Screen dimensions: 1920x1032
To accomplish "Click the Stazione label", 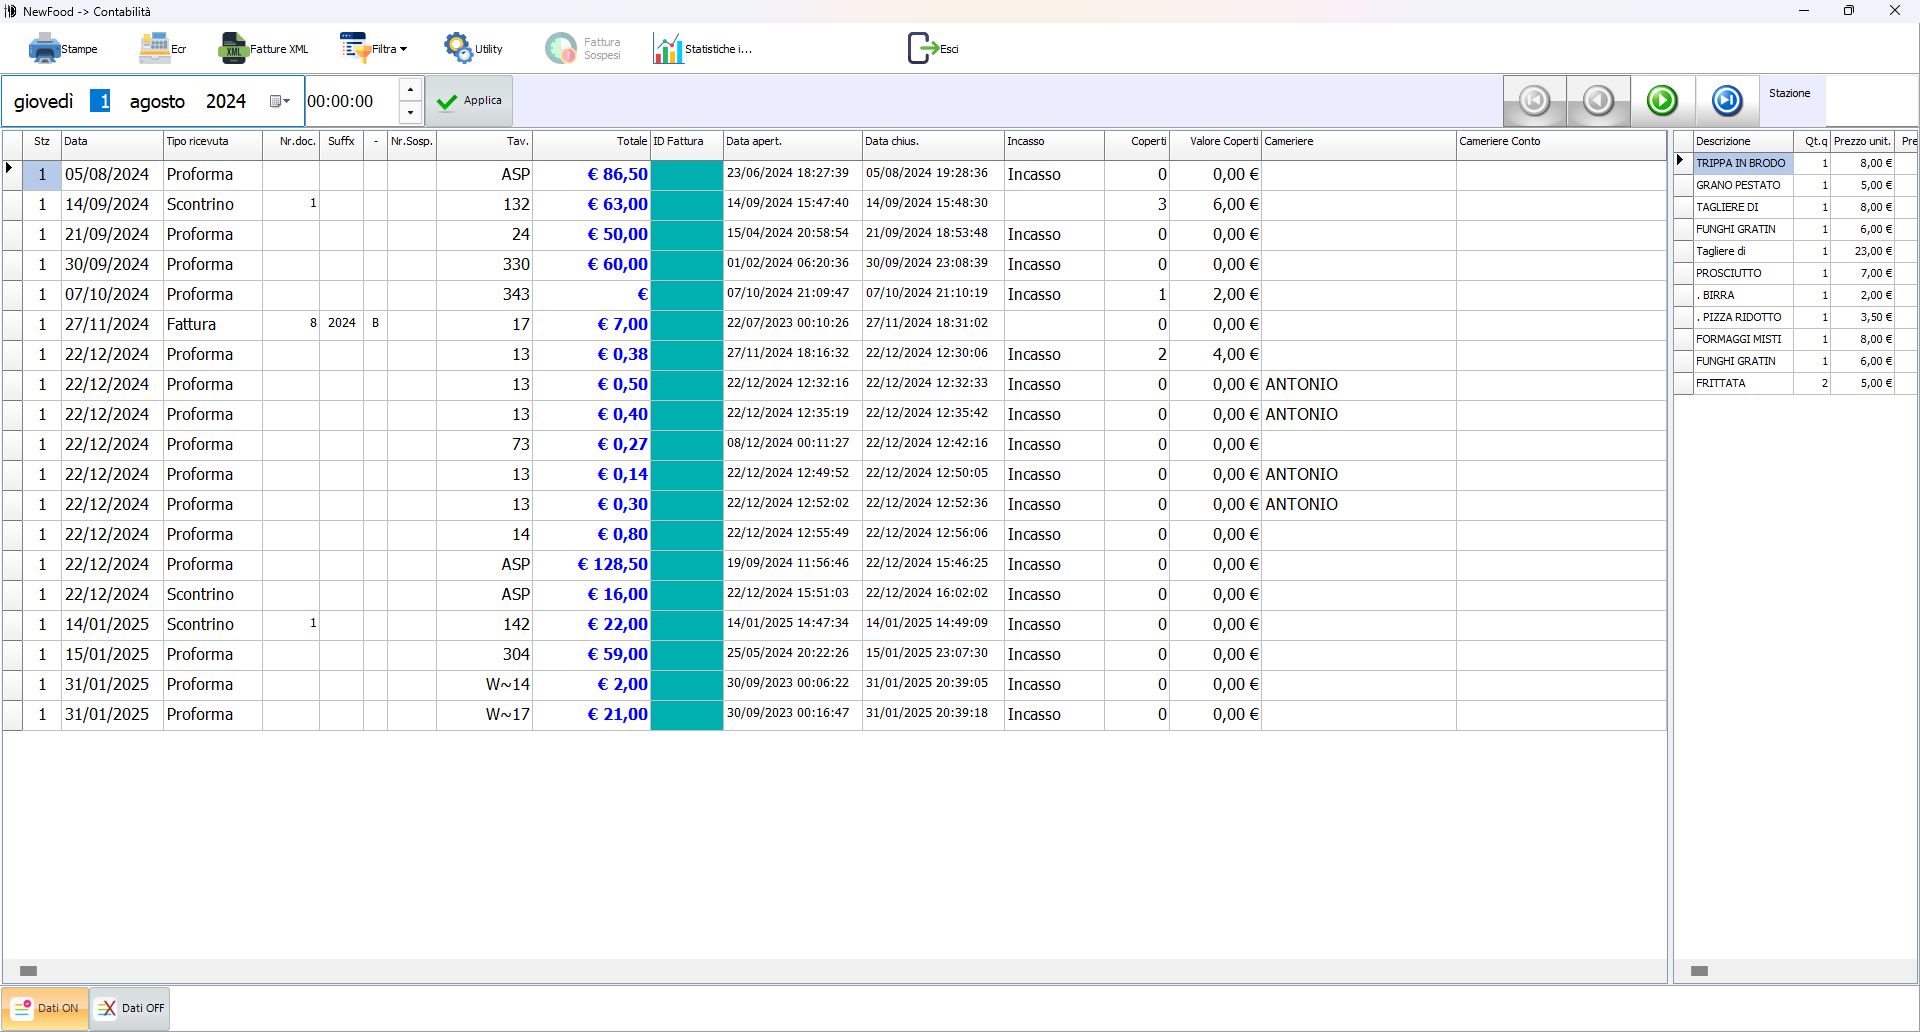I will pos(1789,93).
